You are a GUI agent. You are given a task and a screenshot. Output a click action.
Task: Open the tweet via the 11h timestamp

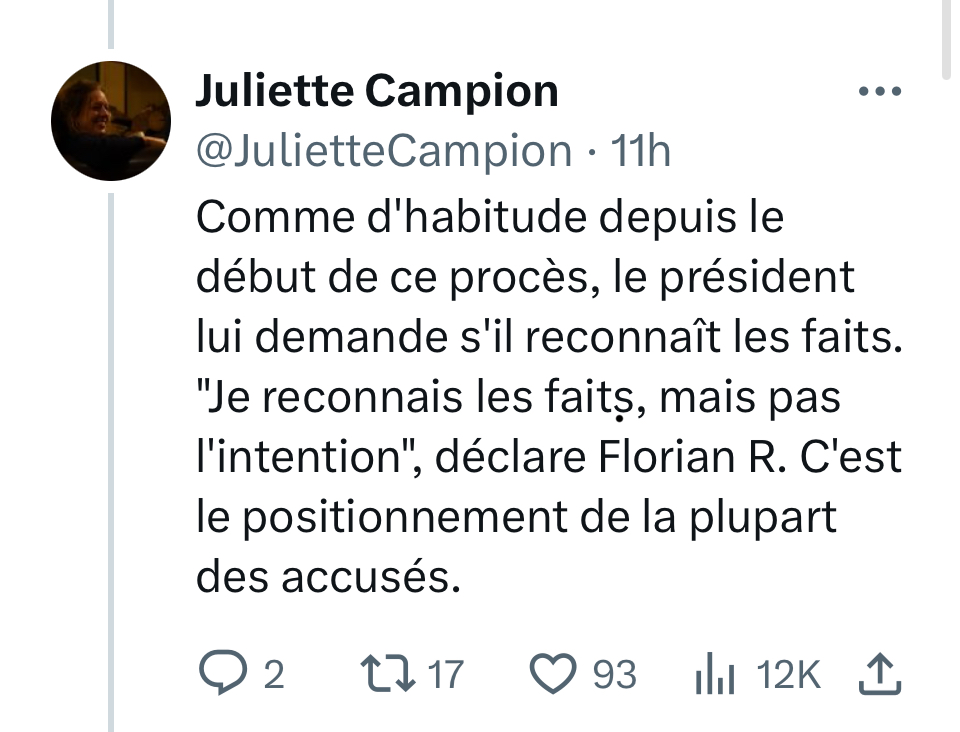click(x=640, y=150)
